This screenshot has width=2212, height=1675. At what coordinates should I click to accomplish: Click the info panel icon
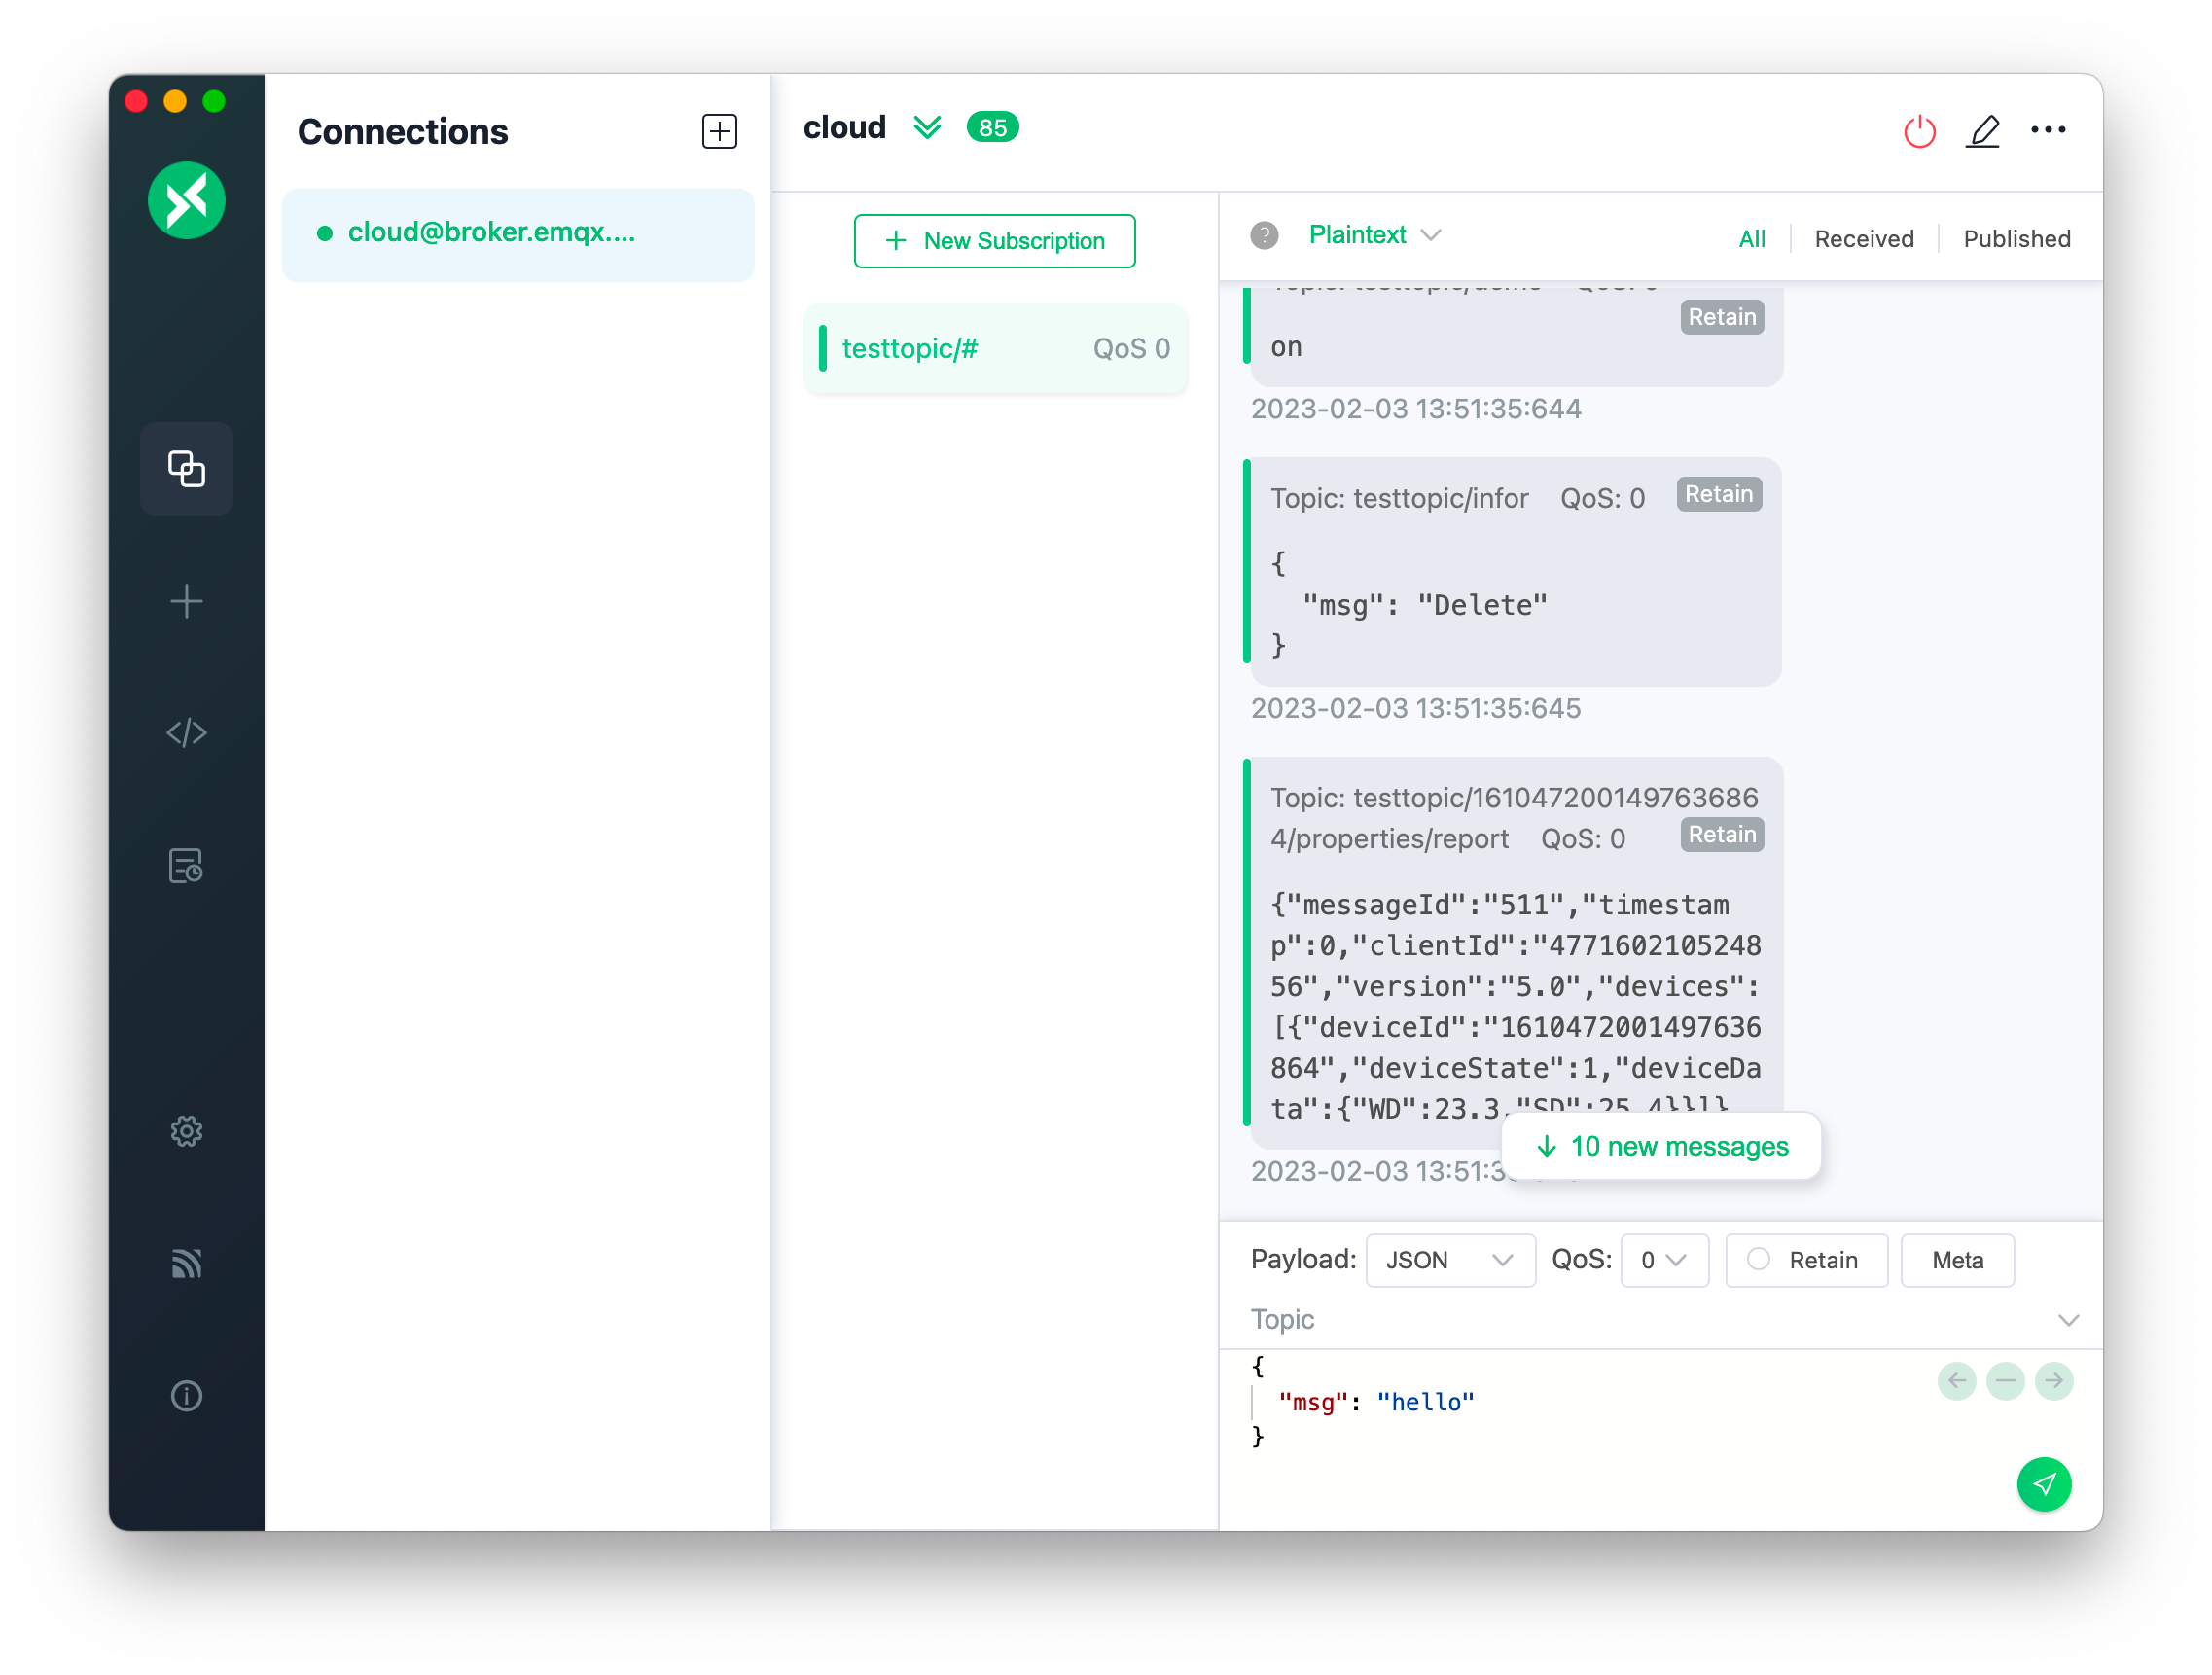point(187,1395)
